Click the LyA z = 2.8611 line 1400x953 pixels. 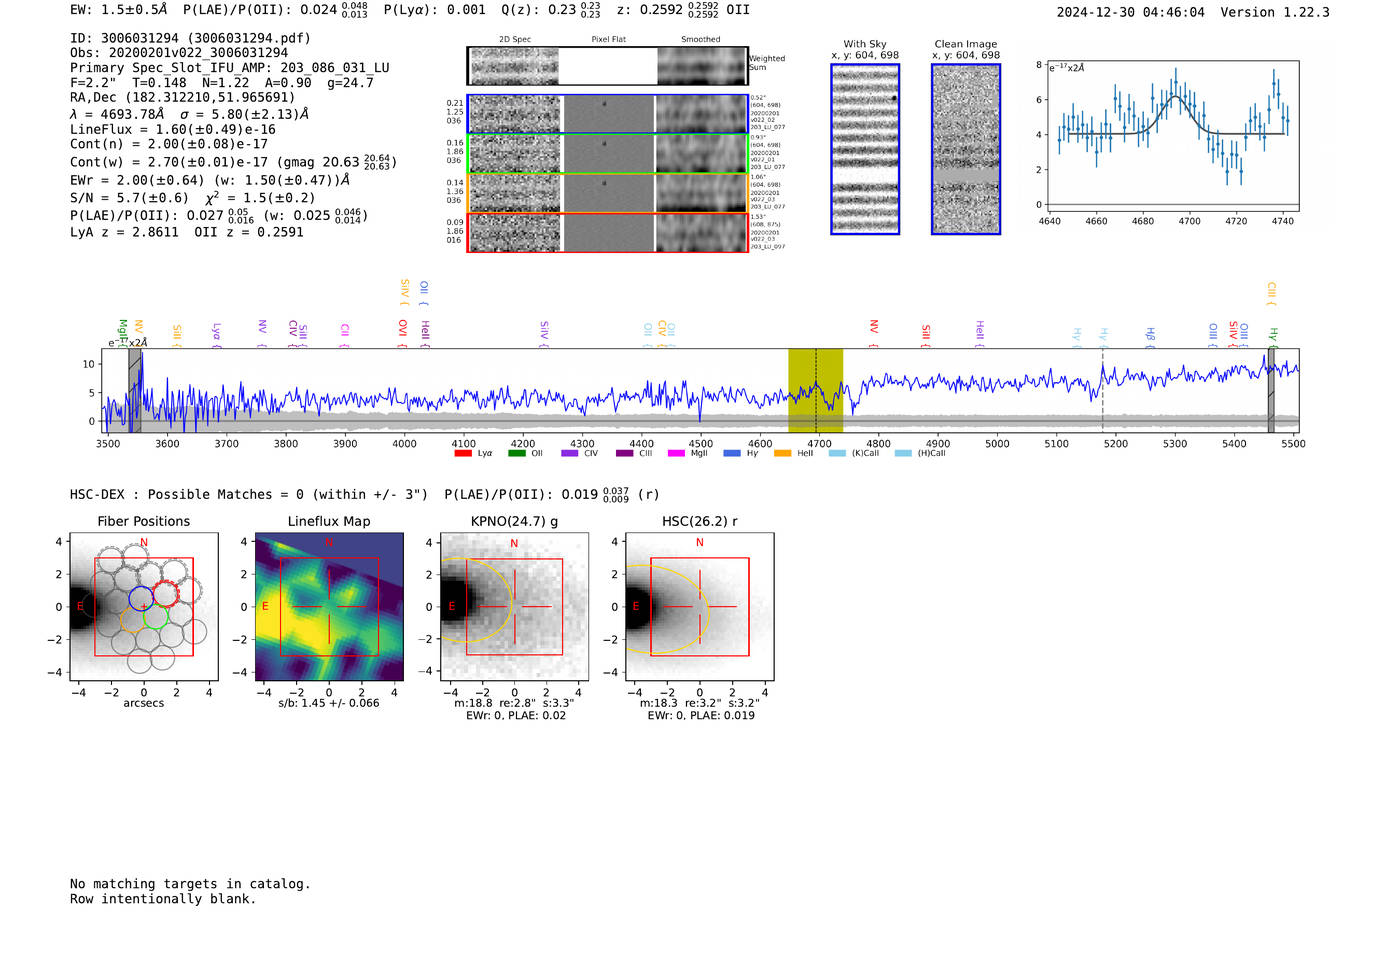(x=125, y=232)
